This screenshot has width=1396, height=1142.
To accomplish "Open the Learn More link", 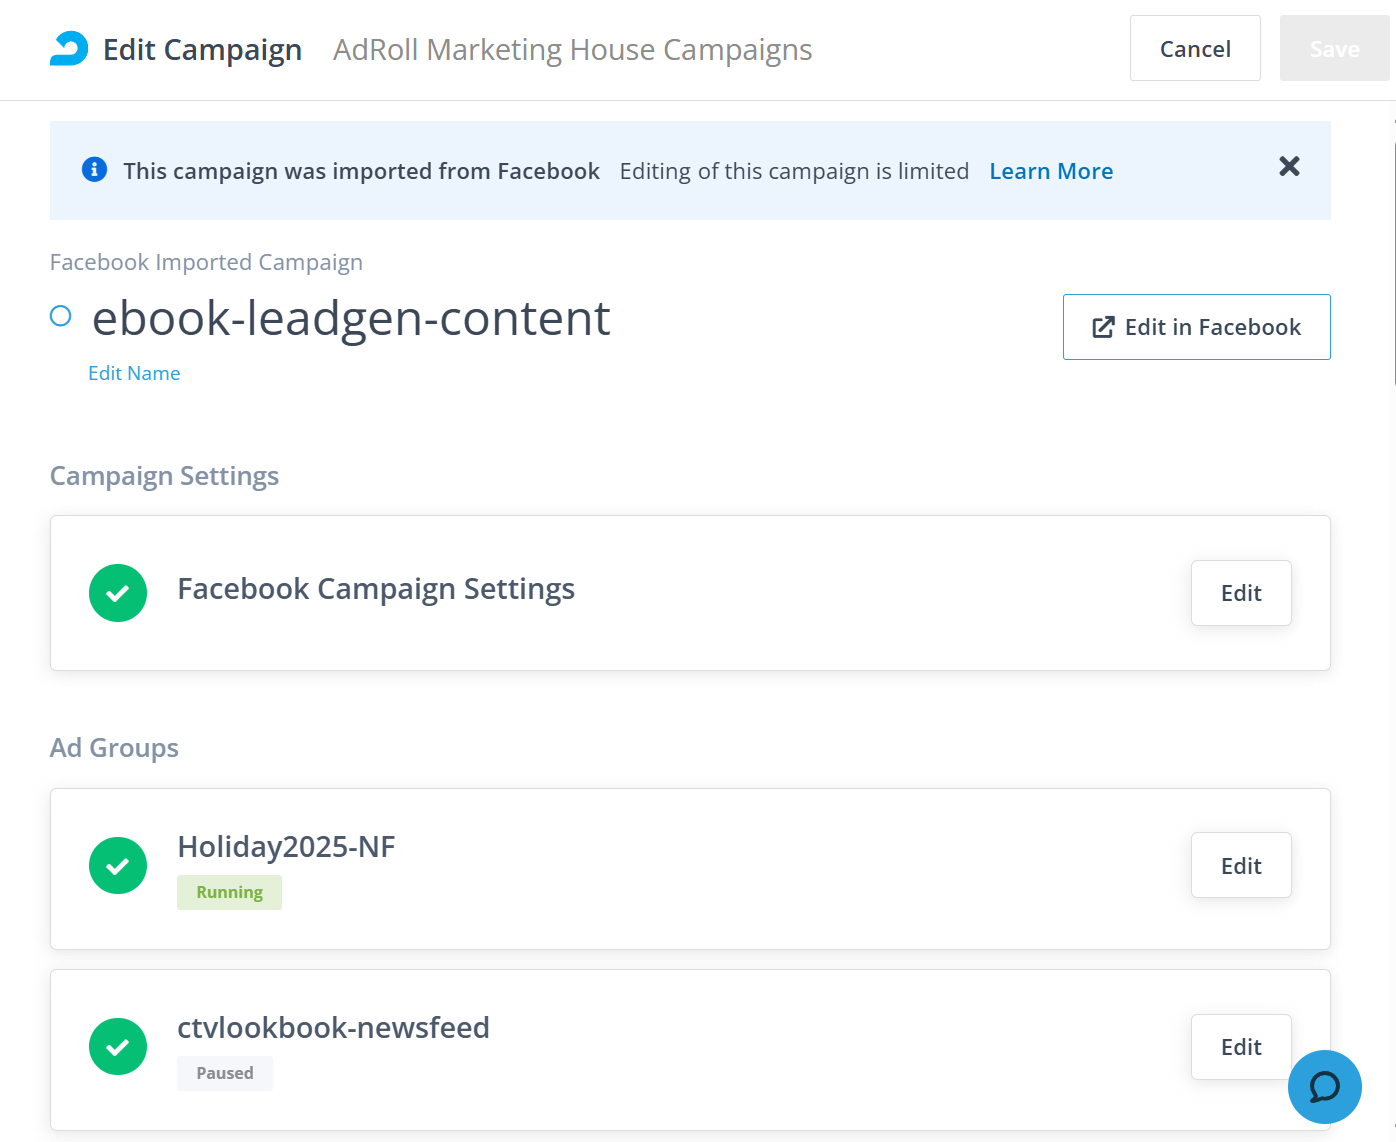I will tap(1051, 171).
